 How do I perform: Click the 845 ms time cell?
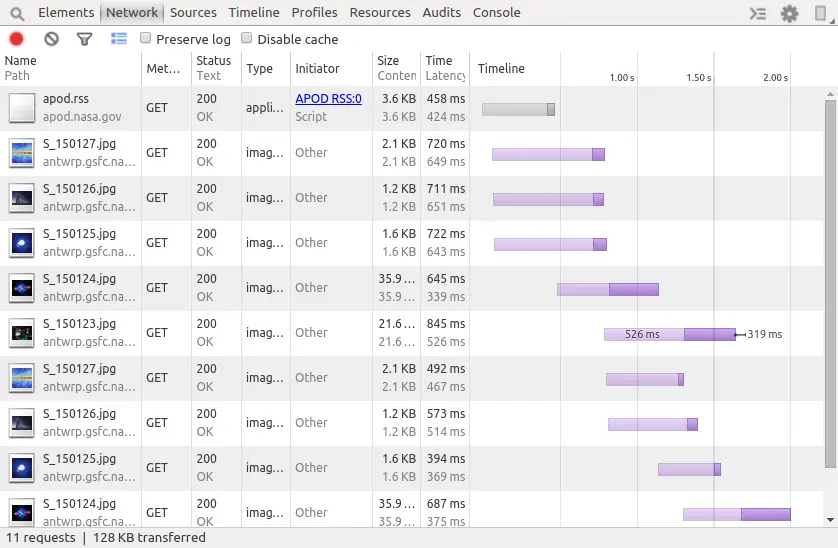[446, 324]
